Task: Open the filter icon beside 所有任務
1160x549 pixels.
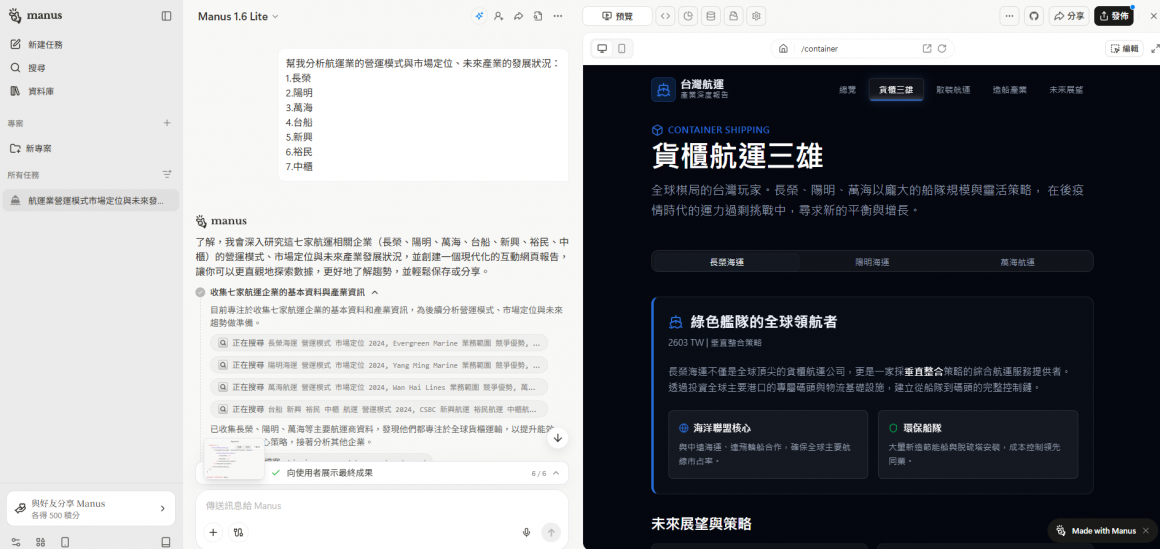Action: pyautogui.click(x=167, y=175)
